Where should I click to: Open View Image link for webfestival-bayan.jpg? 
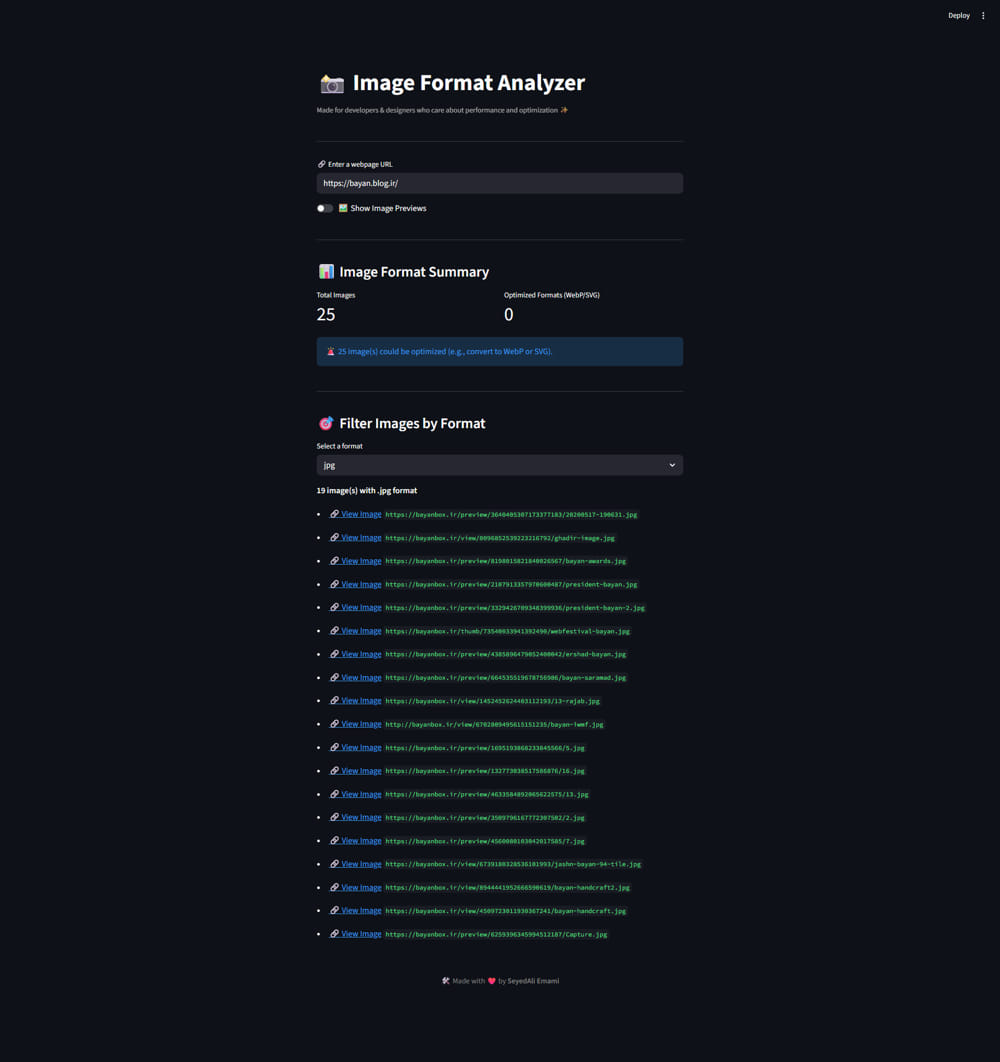tap(356, 631)
